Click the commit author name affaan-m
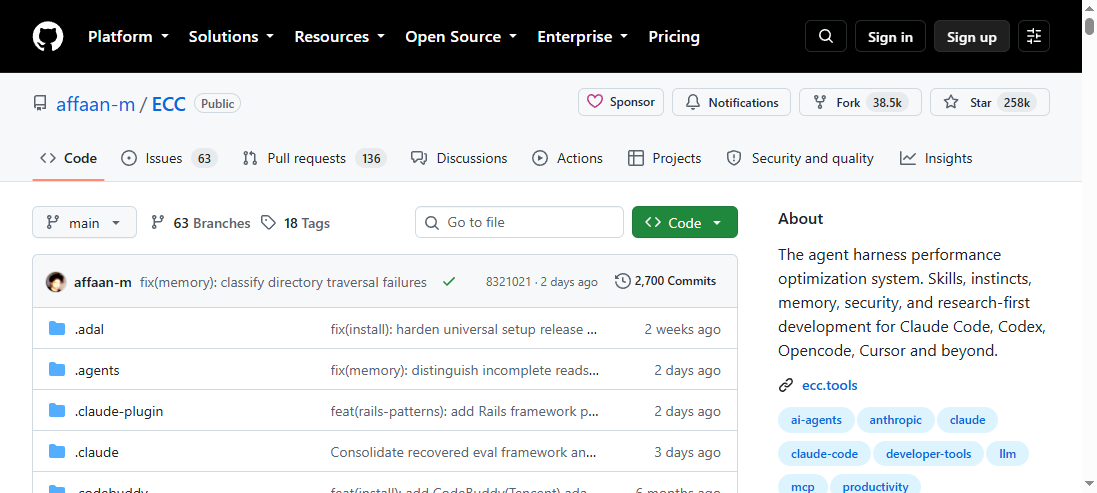1097x493 pixels. pos(103,283)
